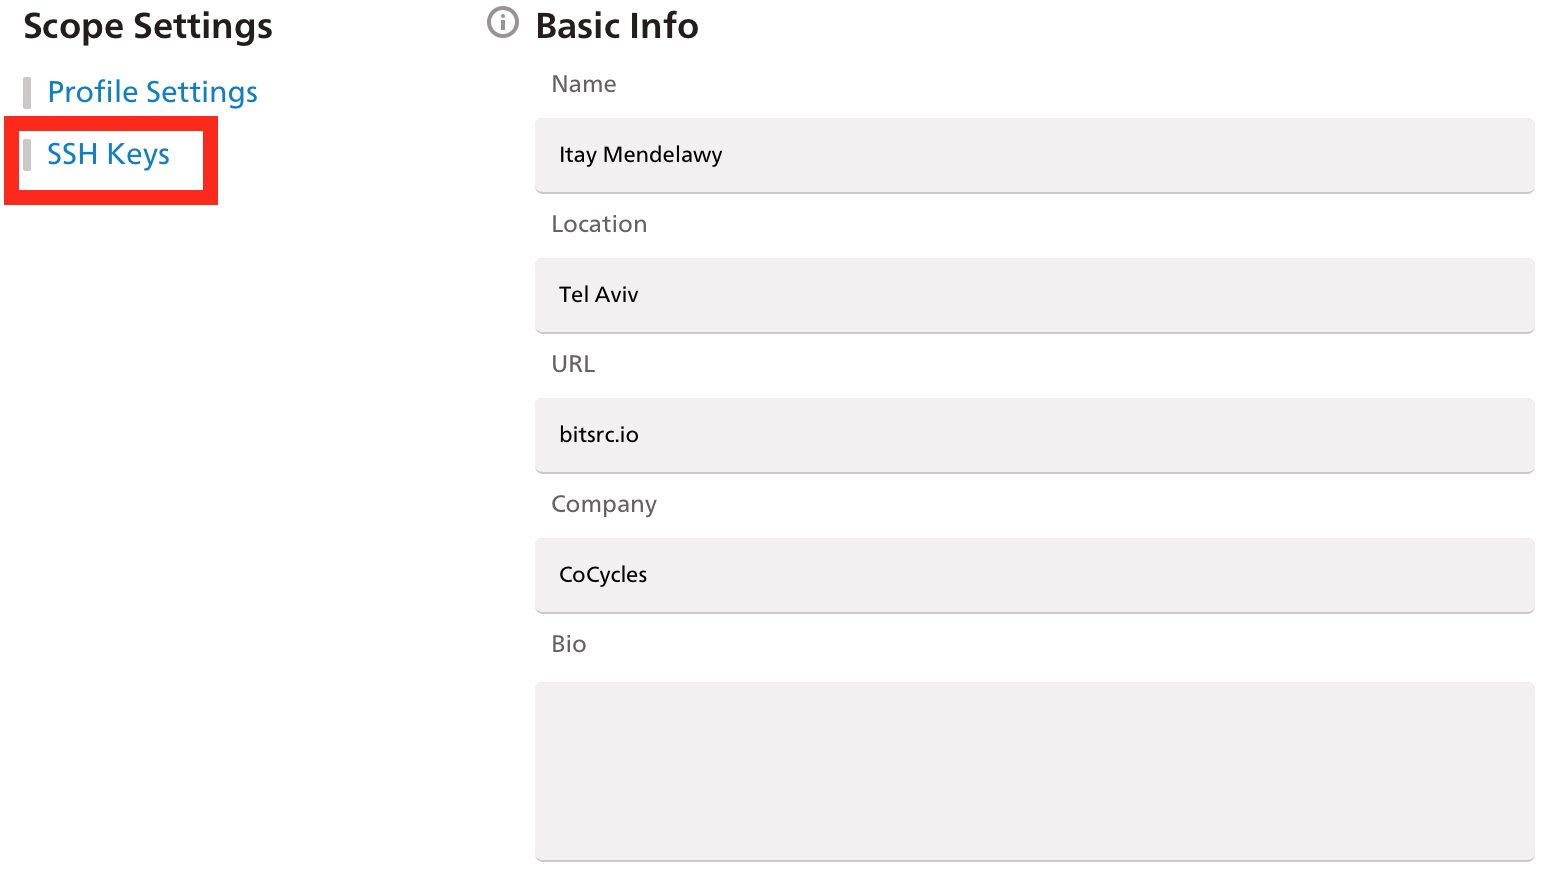This screenshot has width=1566, height=878.
Task: Click the Basic Info heading text
Action: pyautogui.click(x=617, y=26)
